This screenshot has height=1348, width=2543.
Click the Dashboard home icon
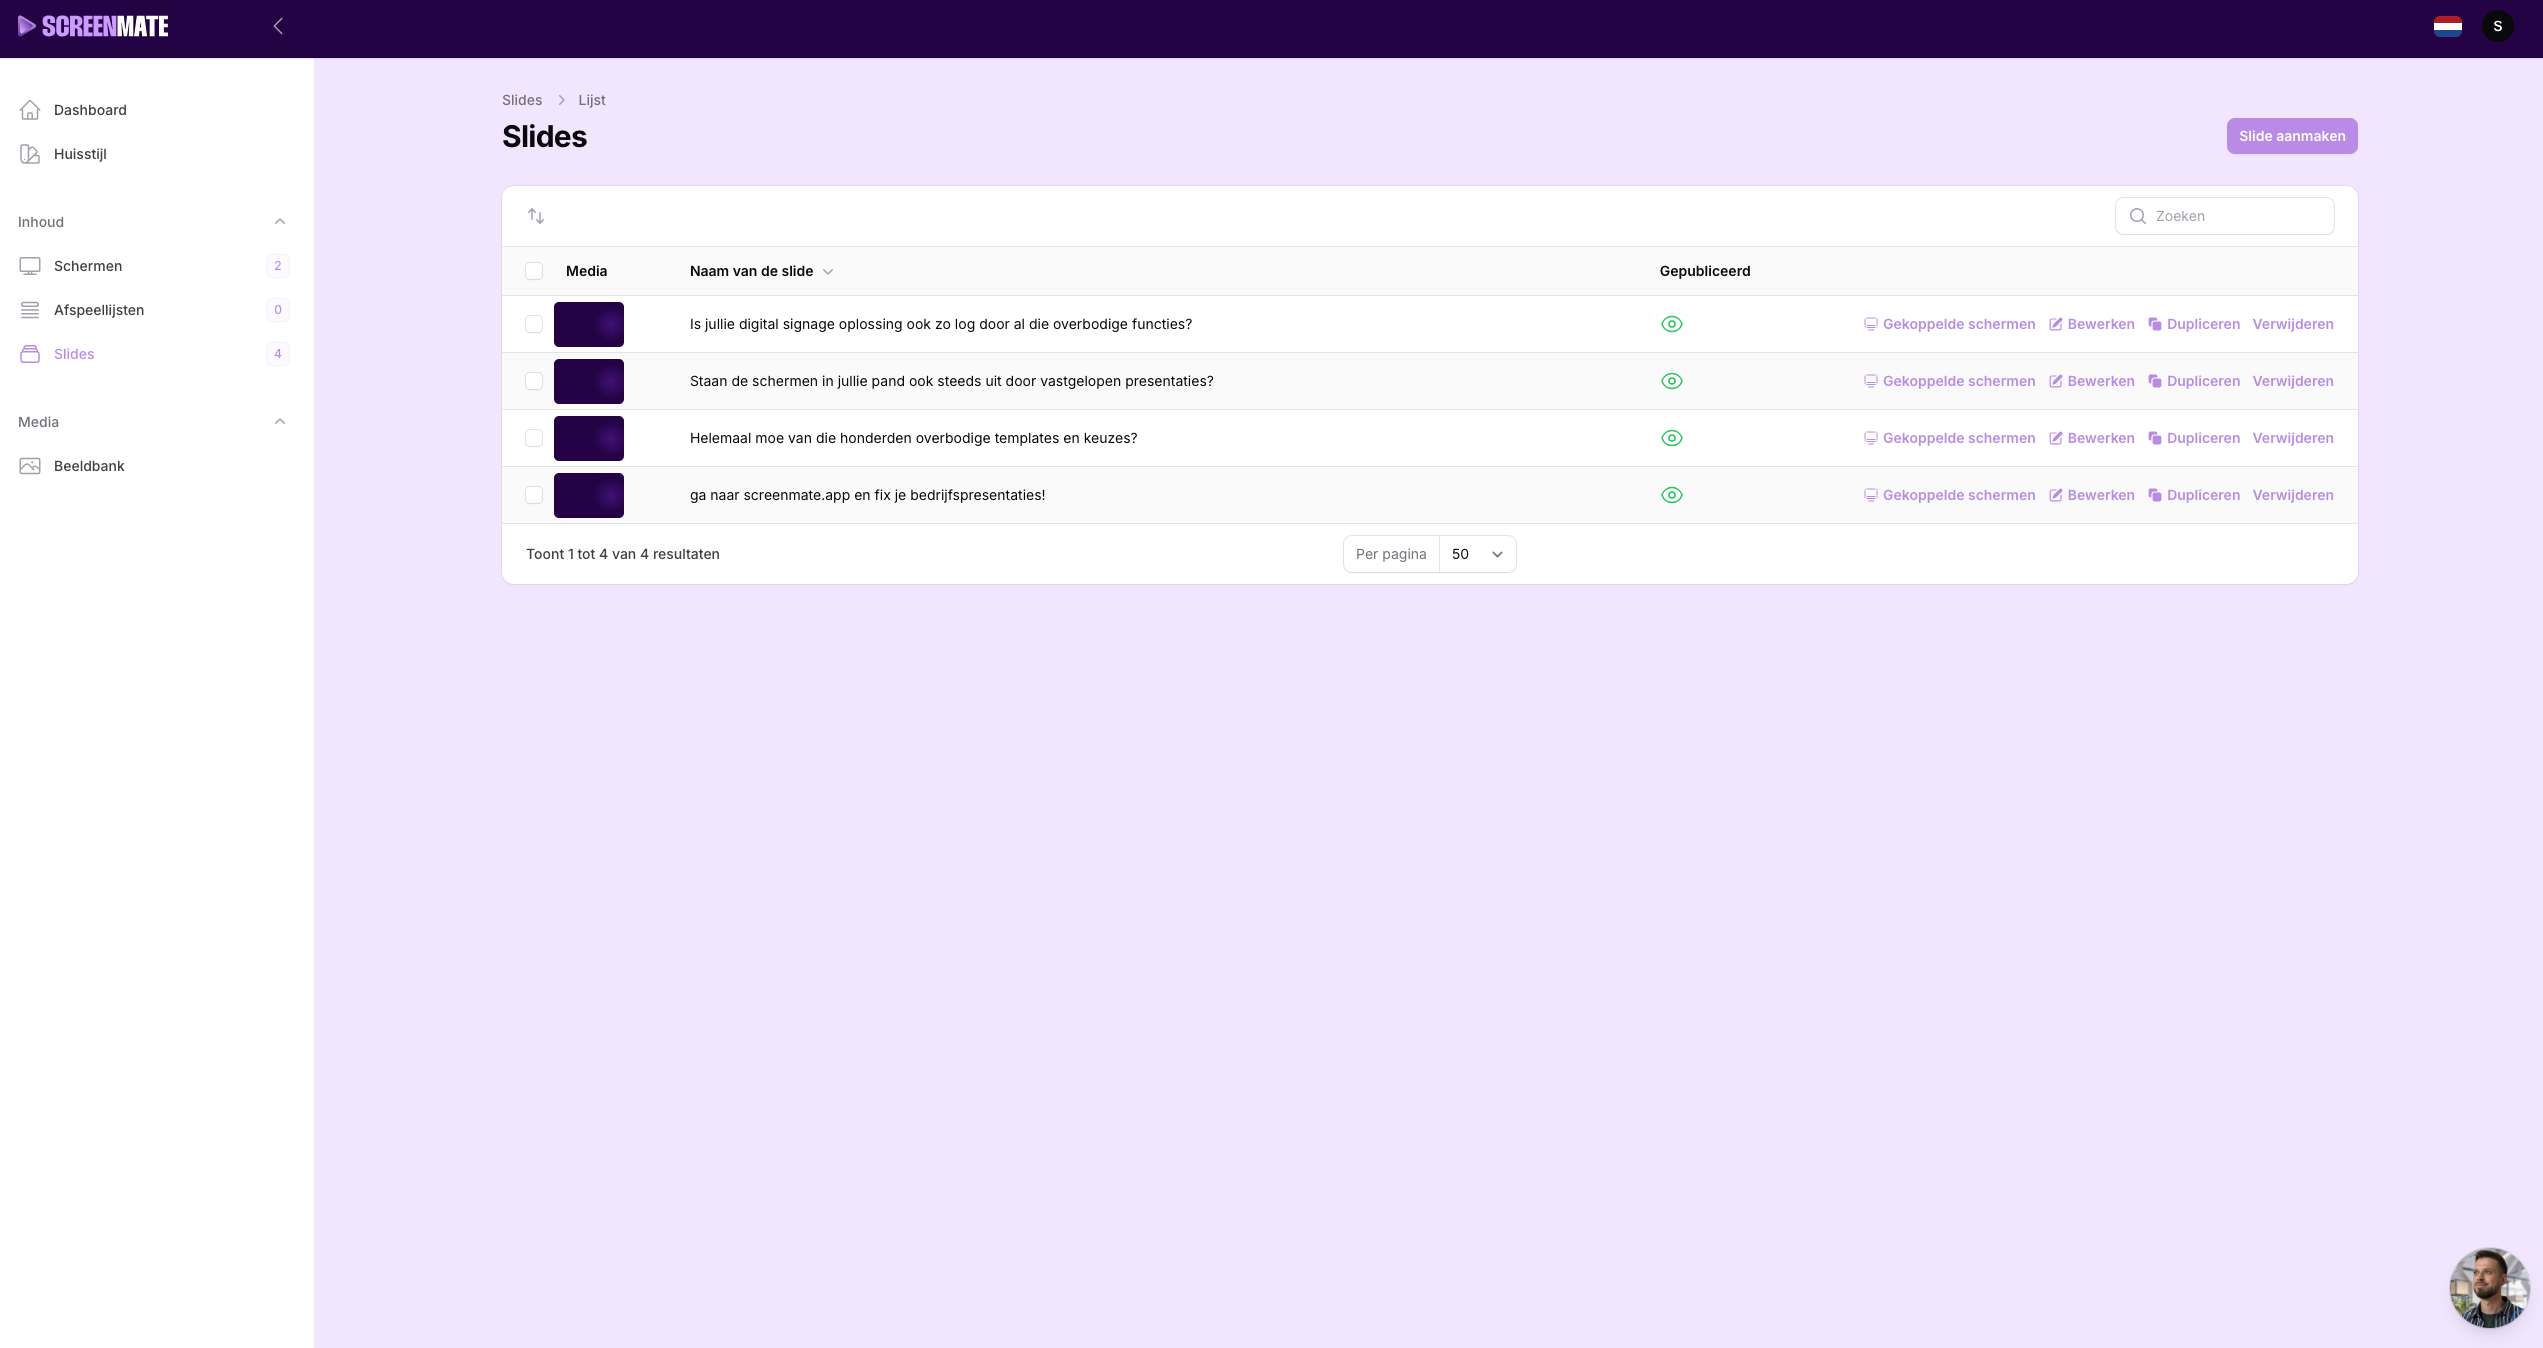(30, 110)
